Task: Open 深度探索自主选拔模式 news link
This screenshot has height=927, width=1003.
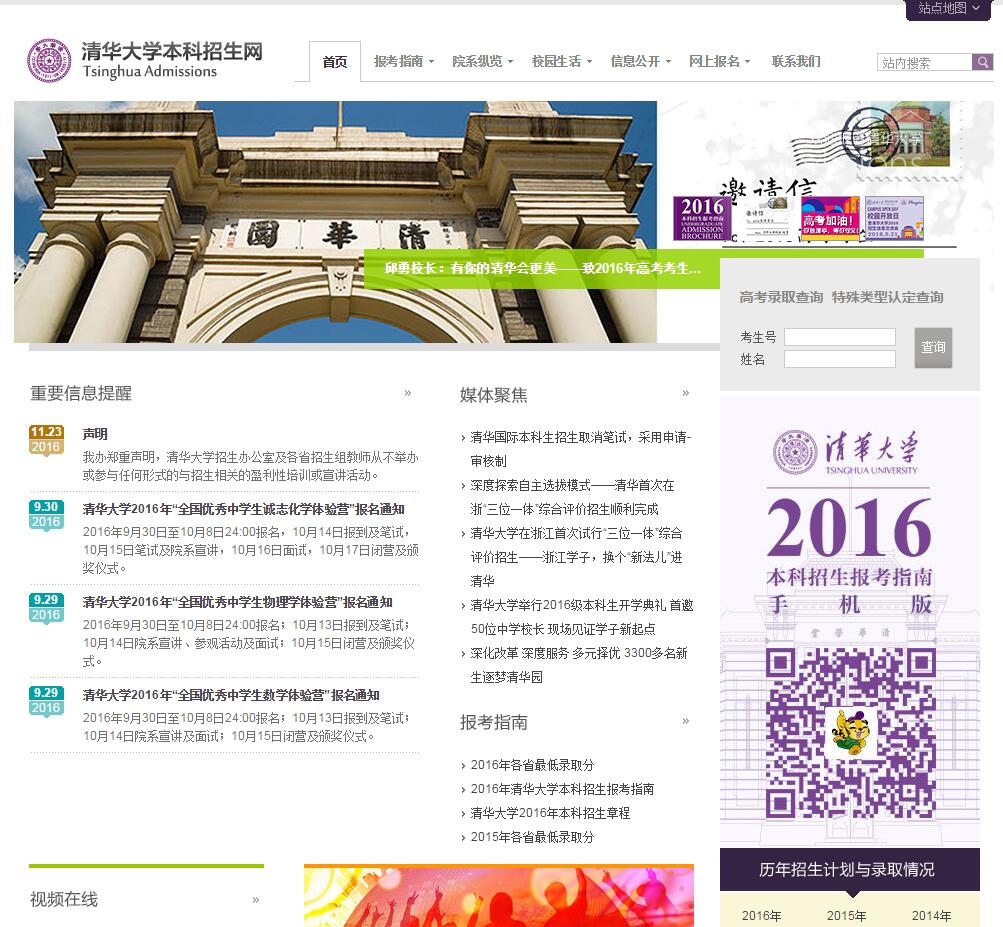Action: (x=573, y=497)
